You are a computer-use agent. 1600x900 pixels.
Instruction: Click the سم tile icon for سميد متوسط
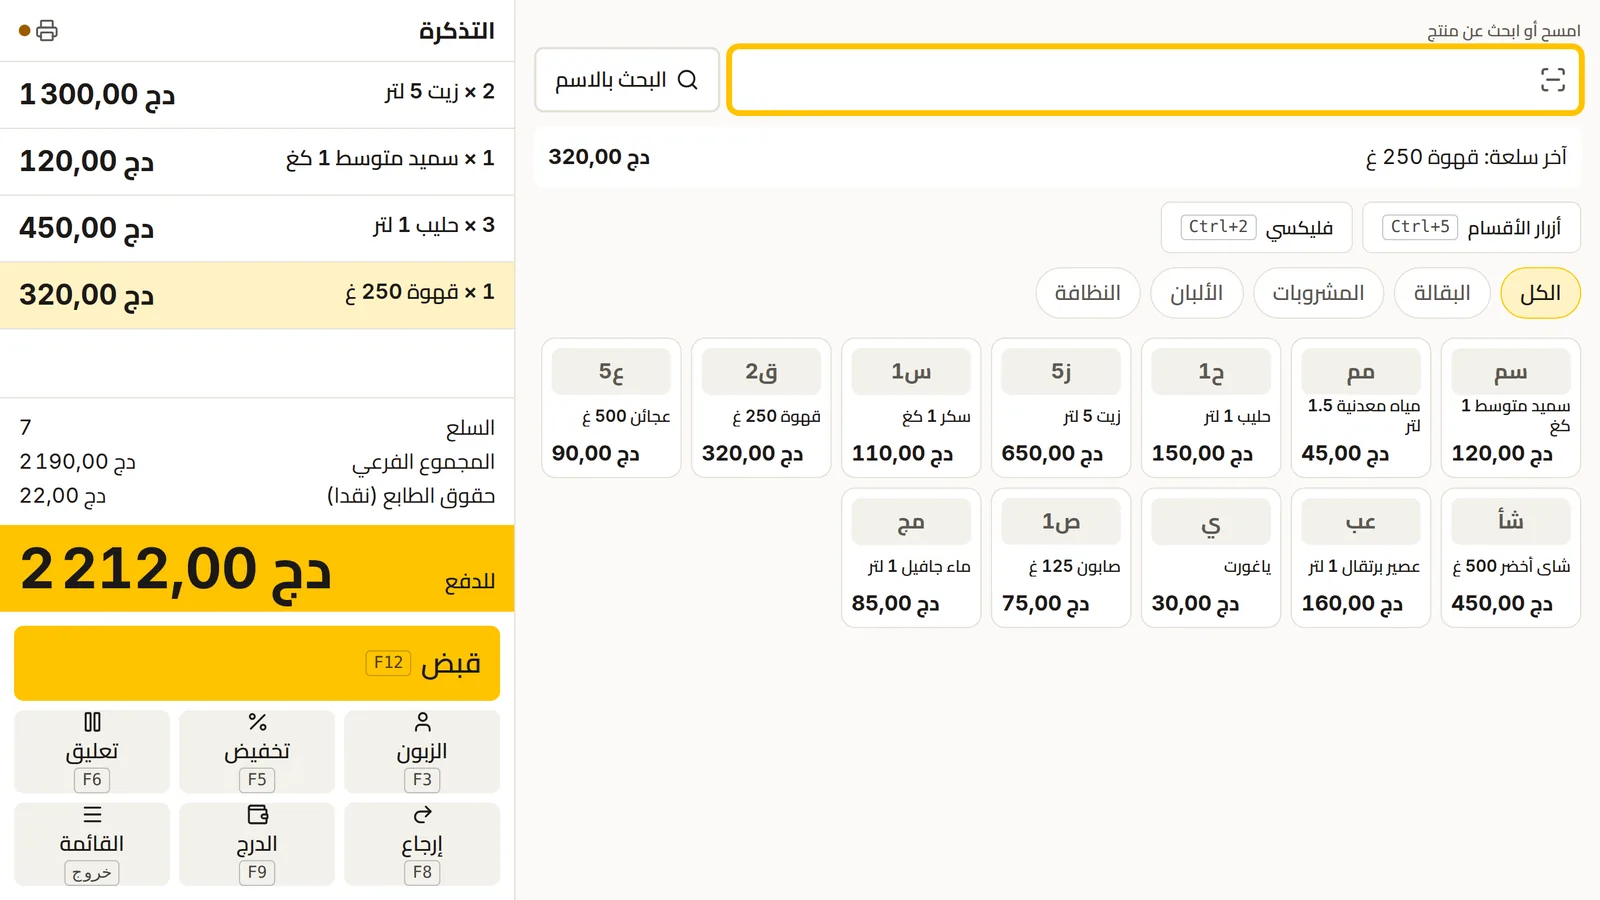(1510, 372)
